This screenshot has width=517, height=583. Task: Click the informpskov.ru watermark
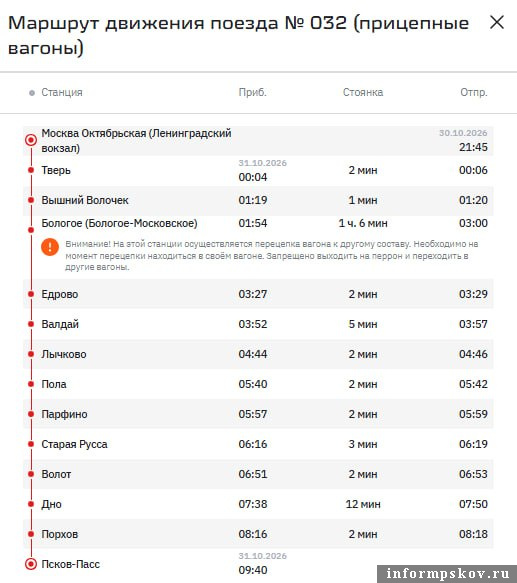pos(447,574)
